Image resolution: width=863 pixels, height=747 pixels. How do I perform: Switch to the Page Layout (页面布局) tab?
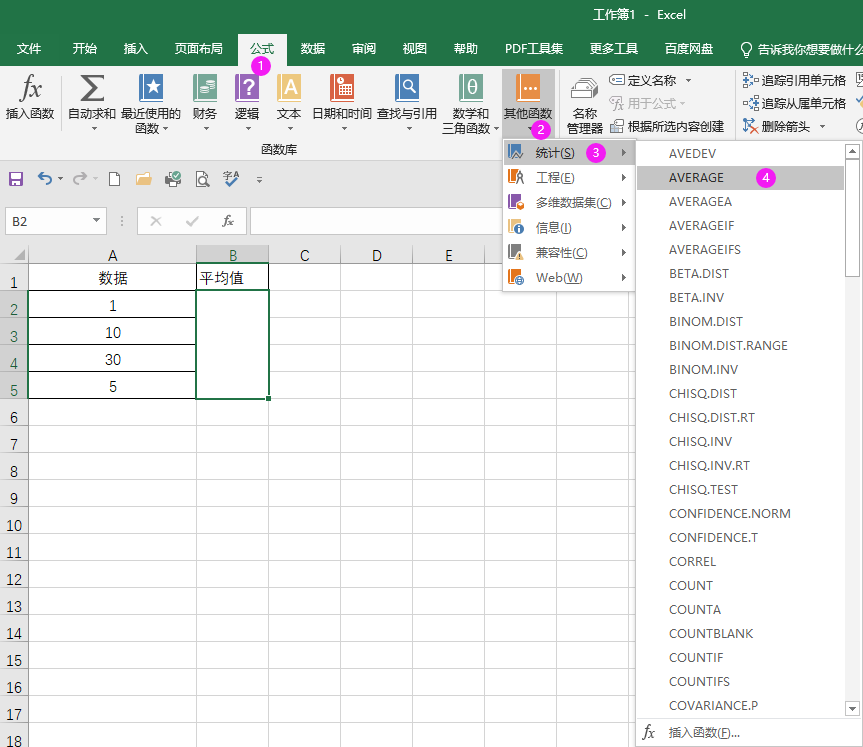tap(199, 49)
